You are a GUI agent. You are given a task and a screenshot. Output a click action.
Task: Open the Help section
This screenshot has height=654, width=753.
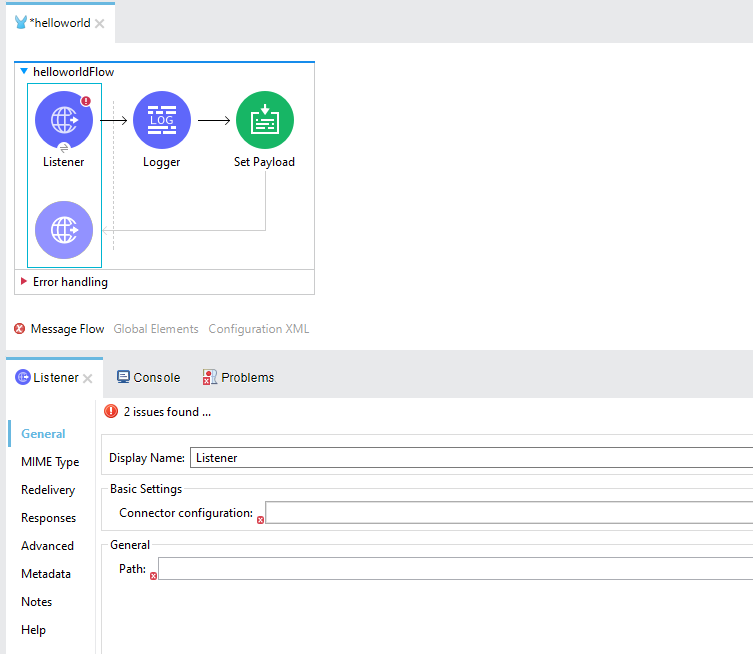[x=34, y=630]
